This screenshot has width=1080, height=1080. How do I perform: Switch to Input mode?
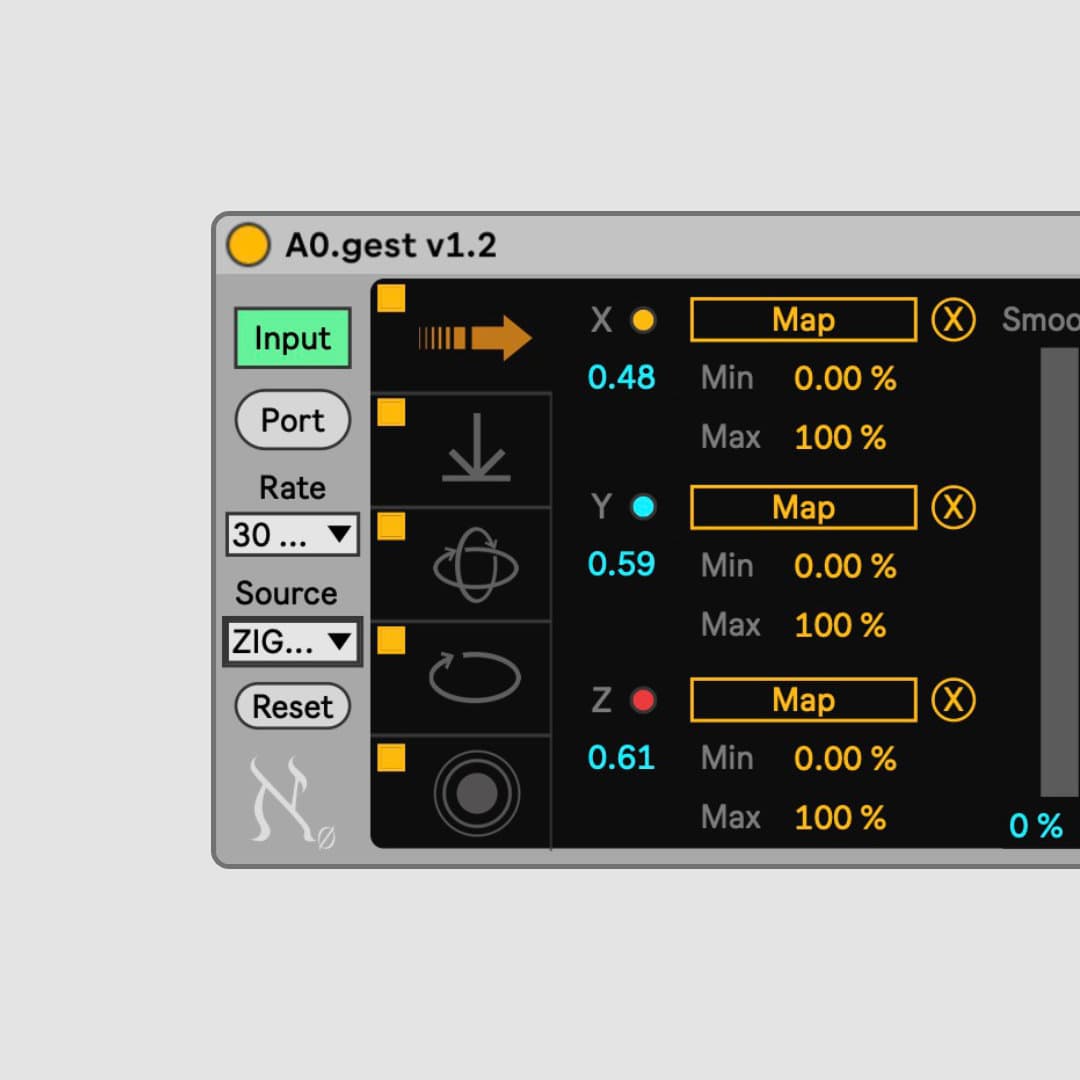click(291, 338)
